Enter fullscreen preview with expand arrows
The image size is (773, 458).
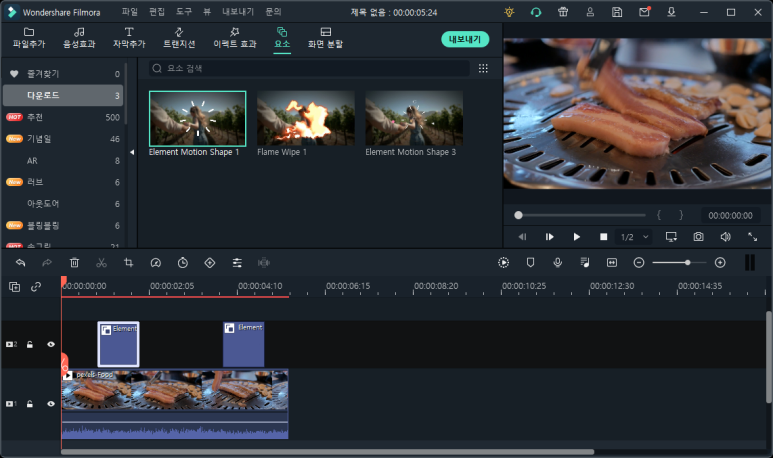(x=753, y=237)
